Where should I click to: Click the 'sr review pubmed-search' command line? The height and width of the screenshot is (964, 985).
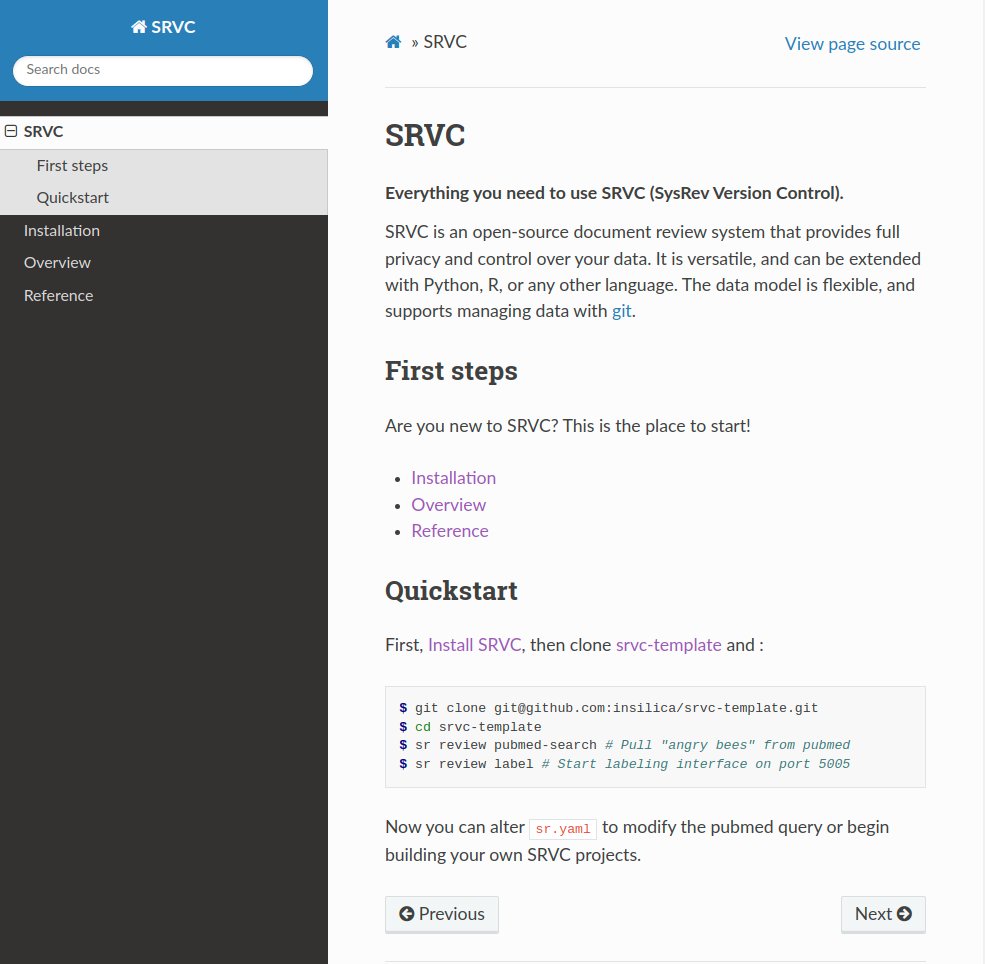tap(624, 745)
